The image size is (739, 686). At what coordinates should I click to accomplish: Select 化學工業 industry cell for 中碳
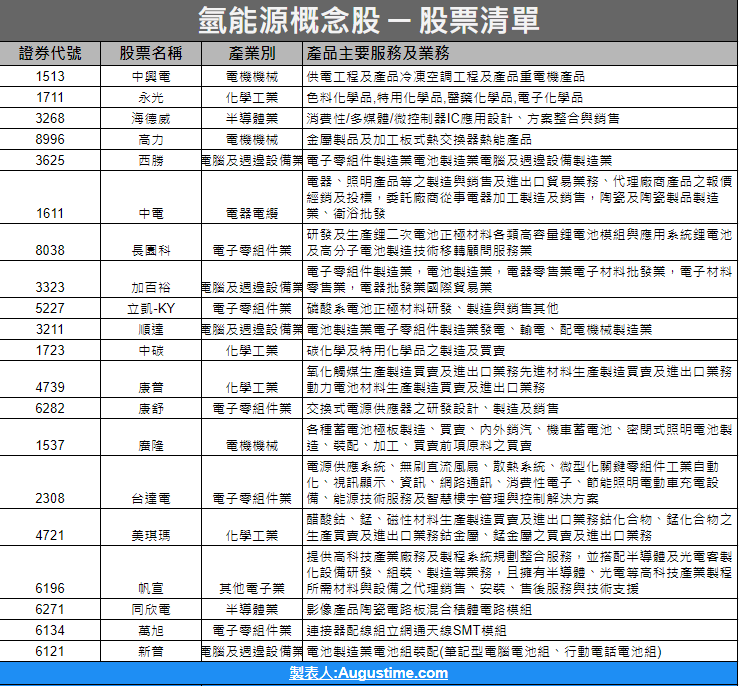252,350
